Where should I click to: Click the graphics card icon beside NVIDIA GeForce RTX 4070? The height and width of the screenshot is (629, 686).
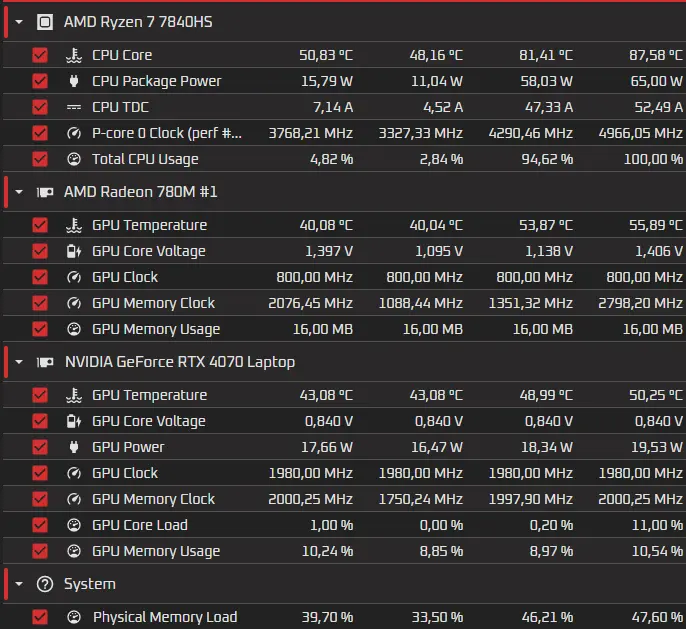click(x=45, y=362)
